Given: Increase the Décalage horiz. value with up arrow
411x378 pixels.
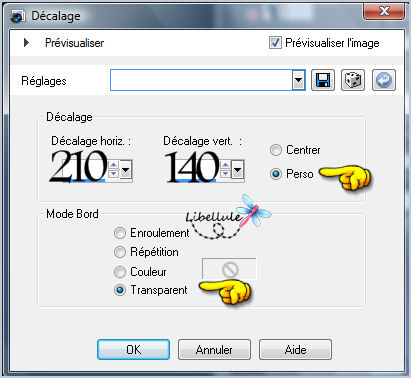Looking at the screenshot, I should [114, 165].
